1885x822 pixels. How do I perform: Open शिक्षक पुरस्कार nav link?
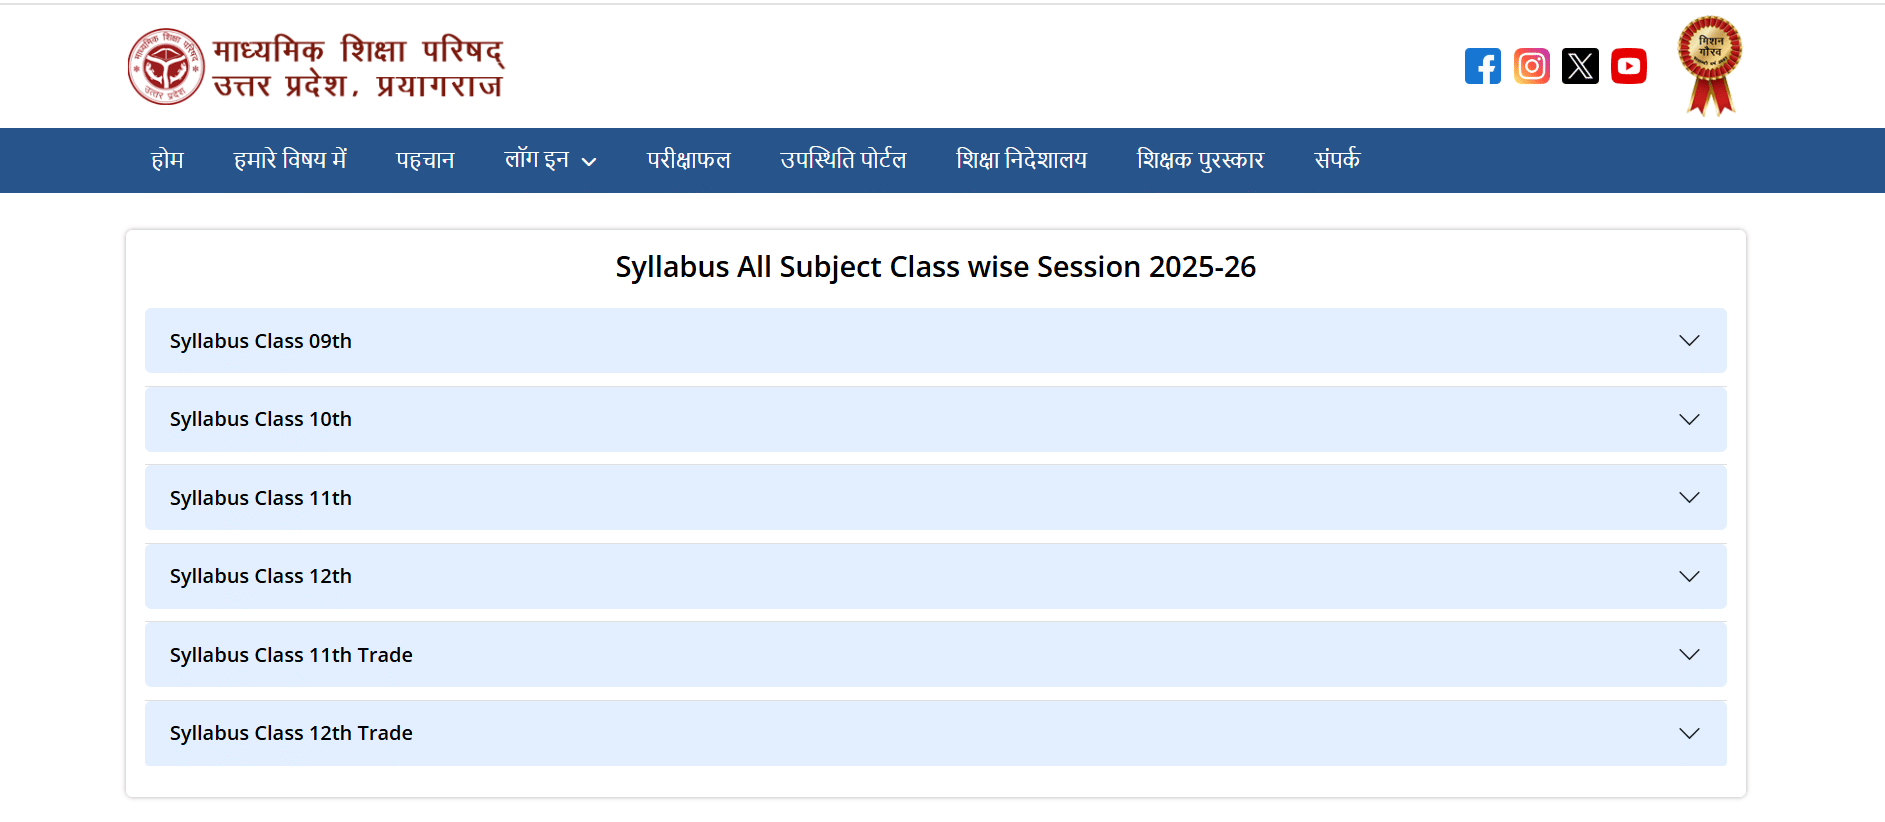click(1200, 160)
